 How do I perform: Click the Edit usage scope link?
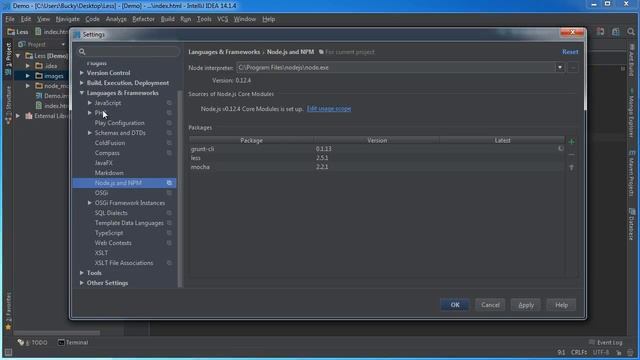point(329,109)
